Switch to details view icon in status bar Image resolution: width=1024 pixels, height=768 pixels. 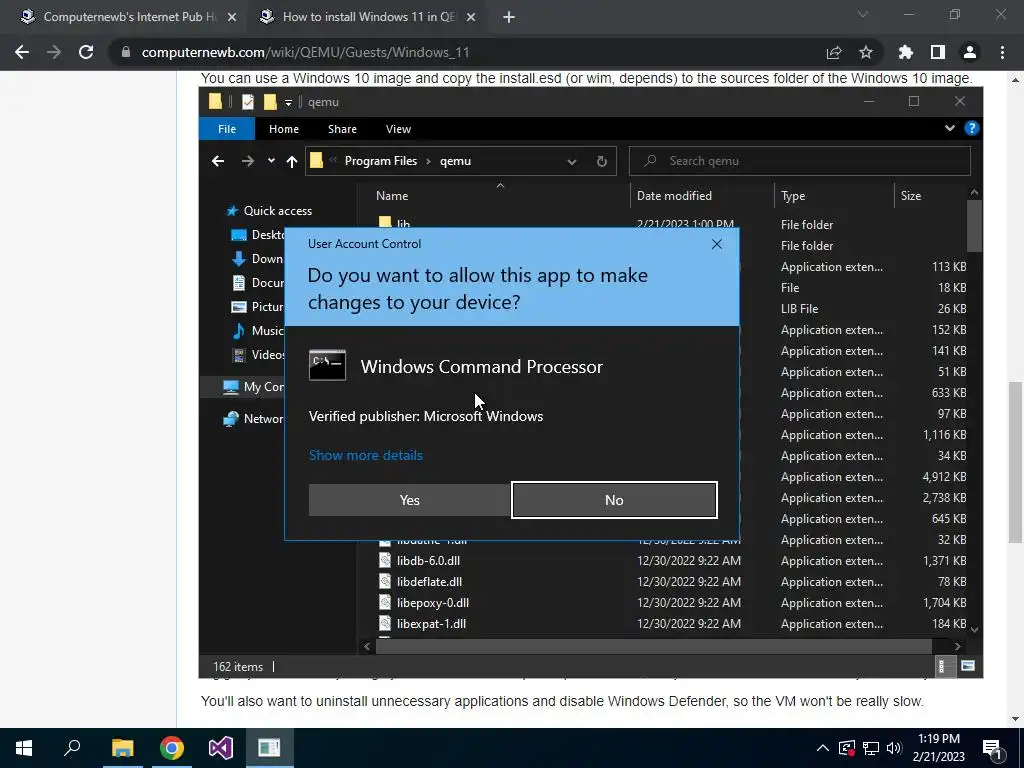[941, 666]
